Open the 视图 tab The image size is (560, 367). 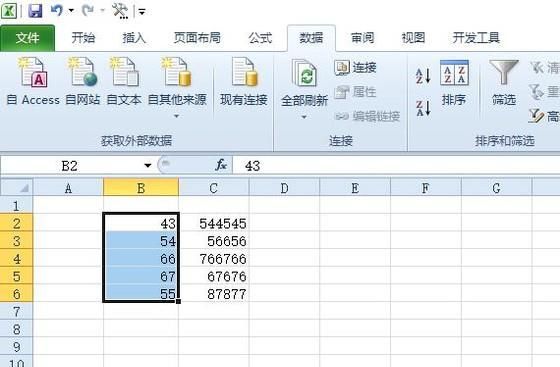point(413,37)
